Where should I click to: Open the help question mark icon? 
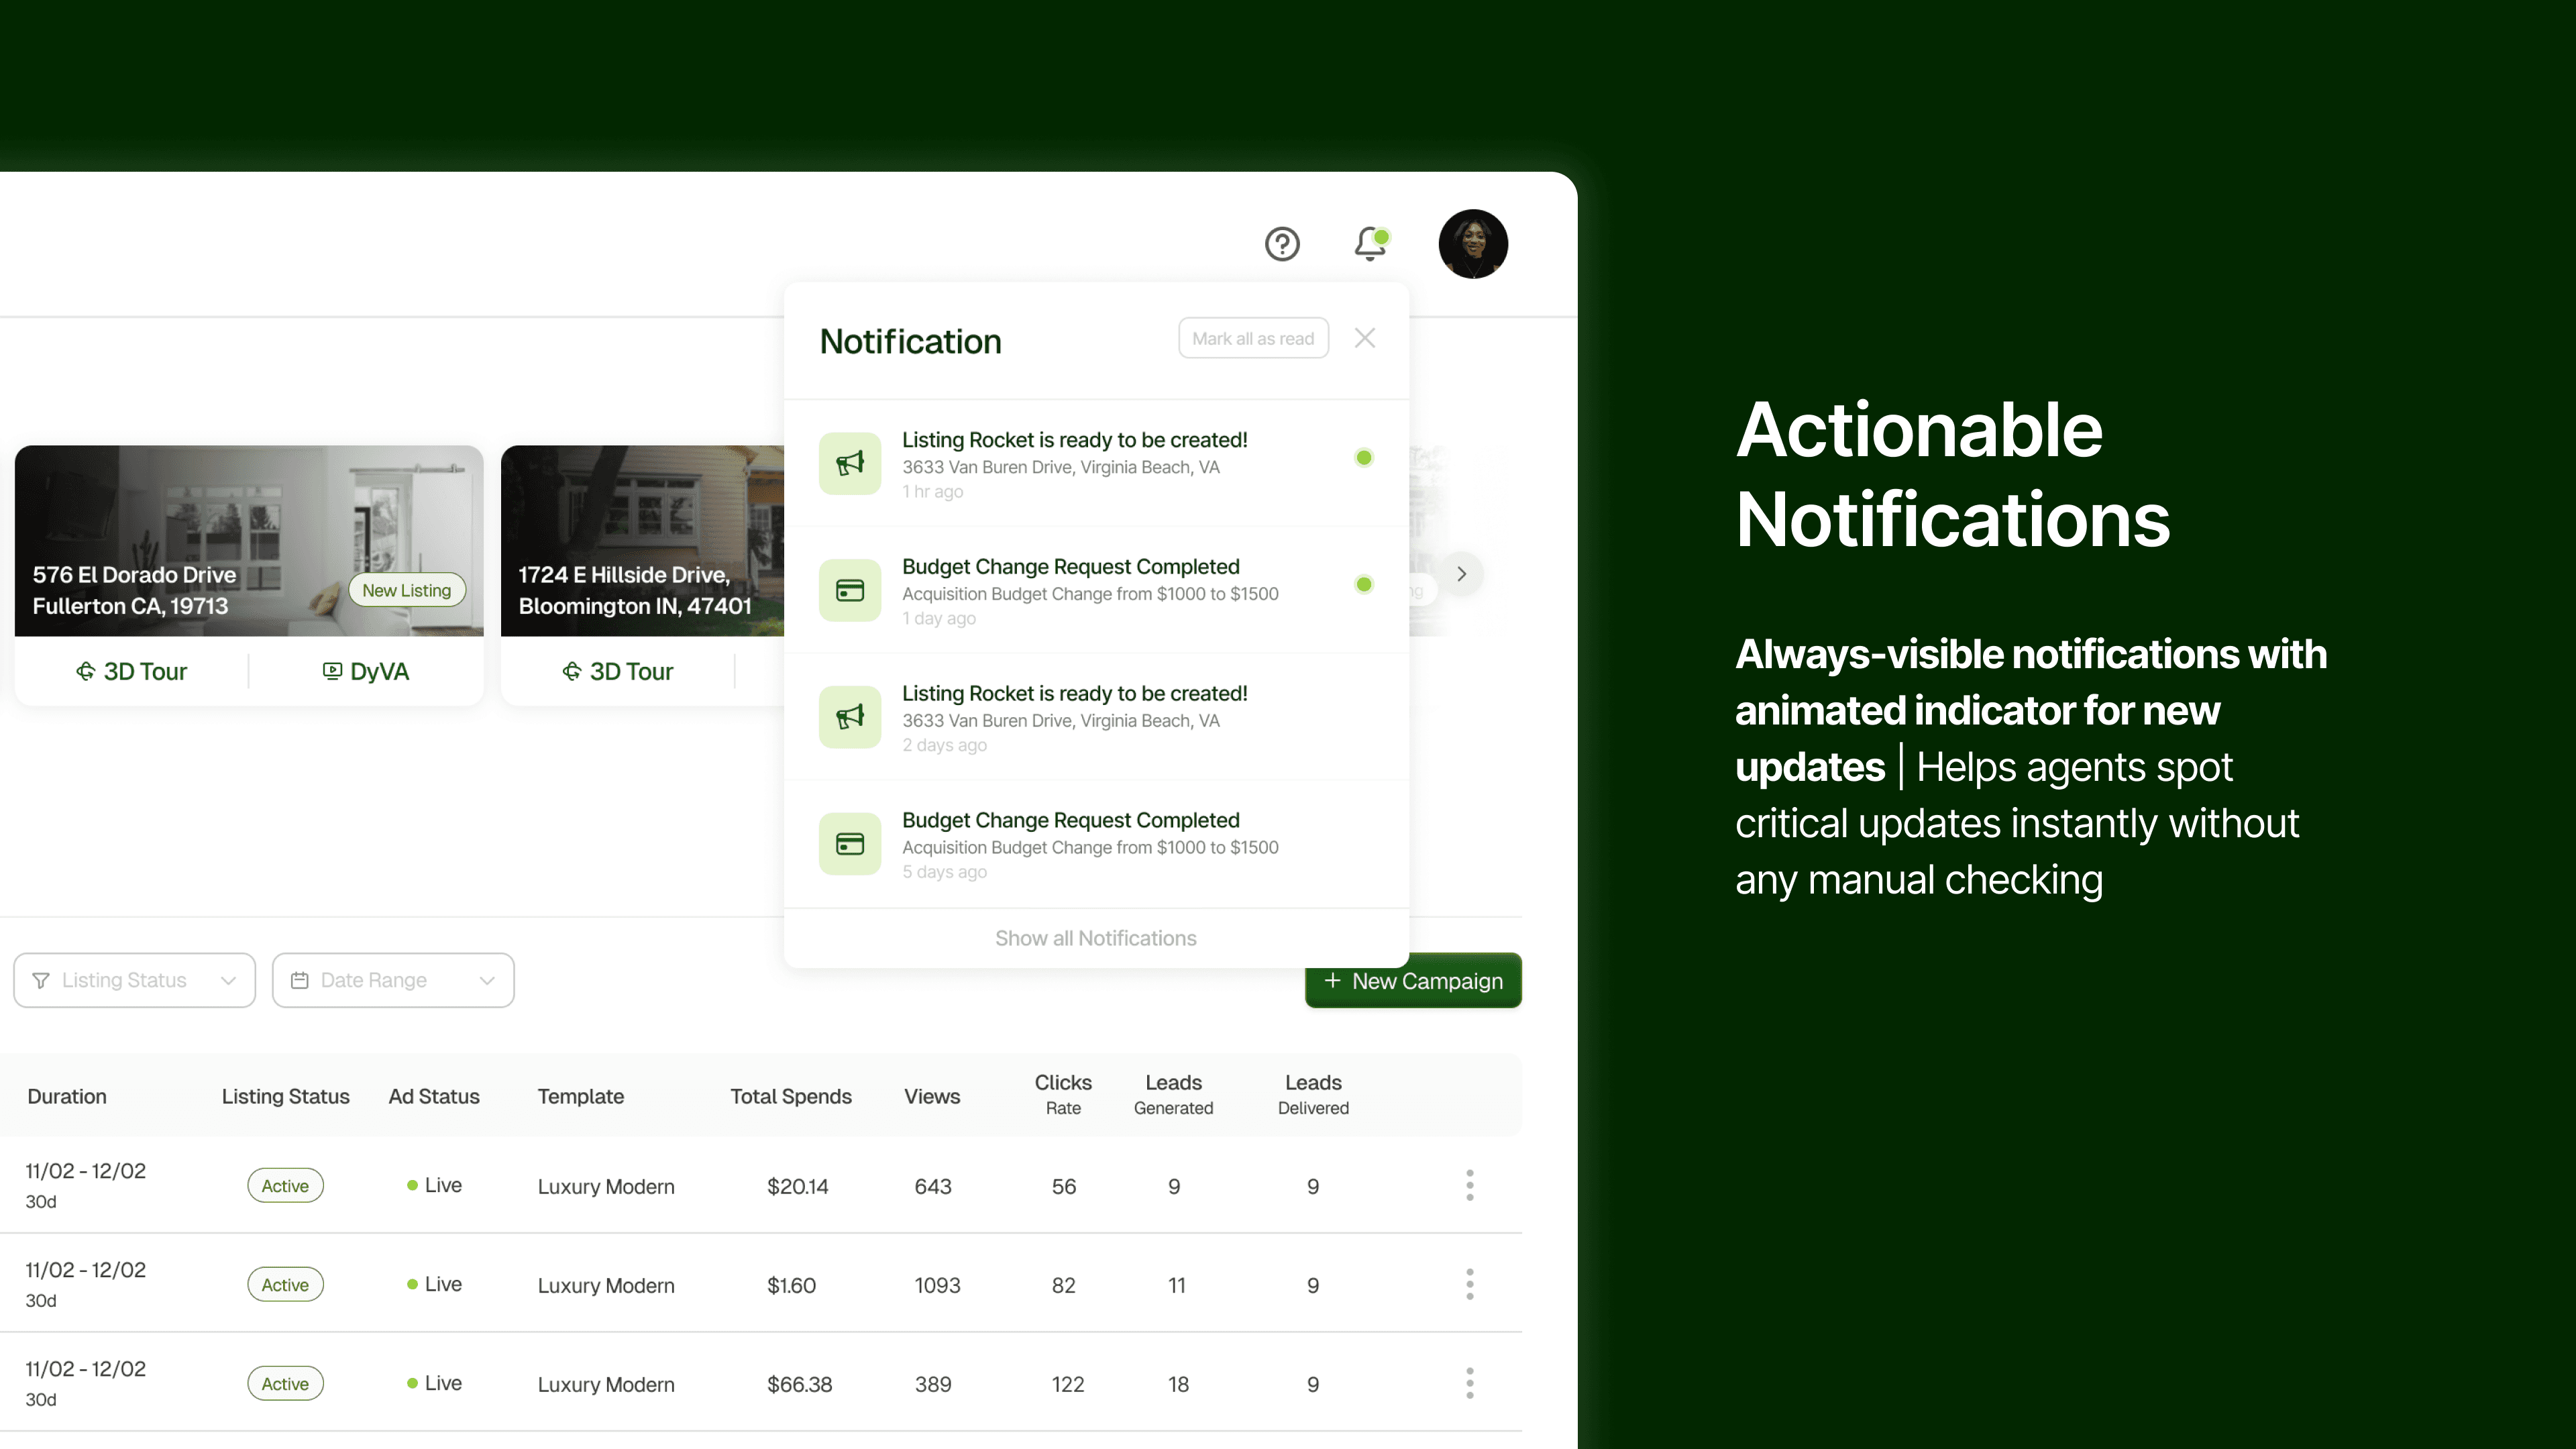[1282, 244]
